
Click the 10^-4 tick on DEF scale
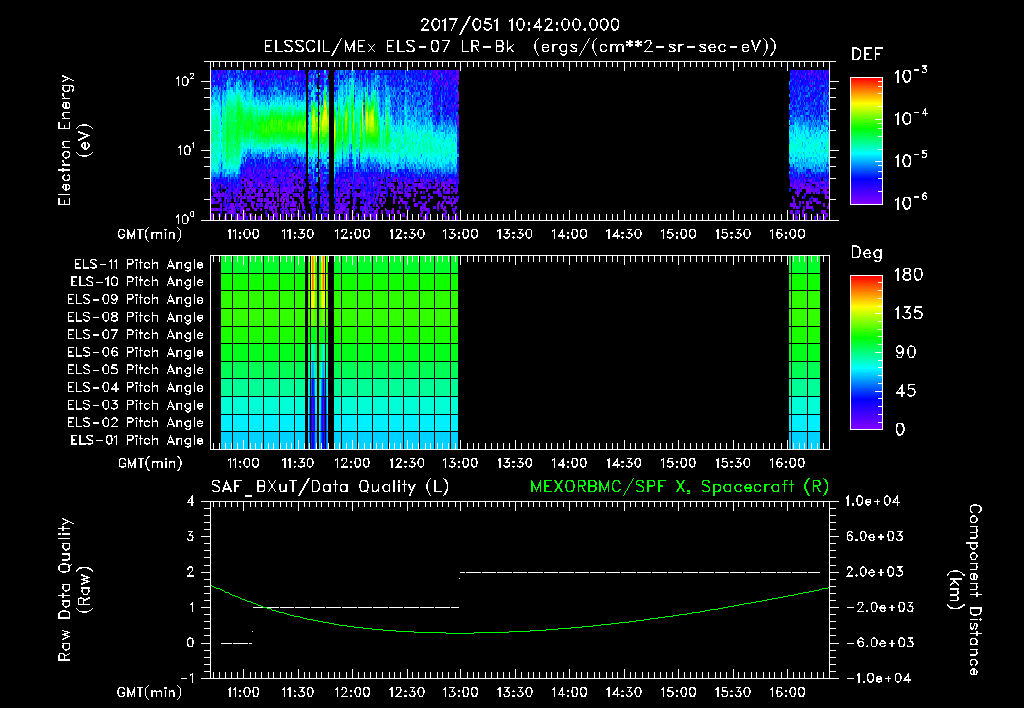911,118
